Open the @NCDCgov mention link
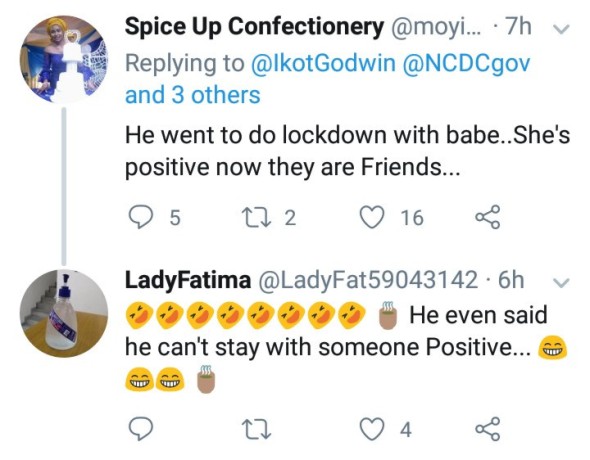The height and width of the screenshot is (460, 590). 466,63
